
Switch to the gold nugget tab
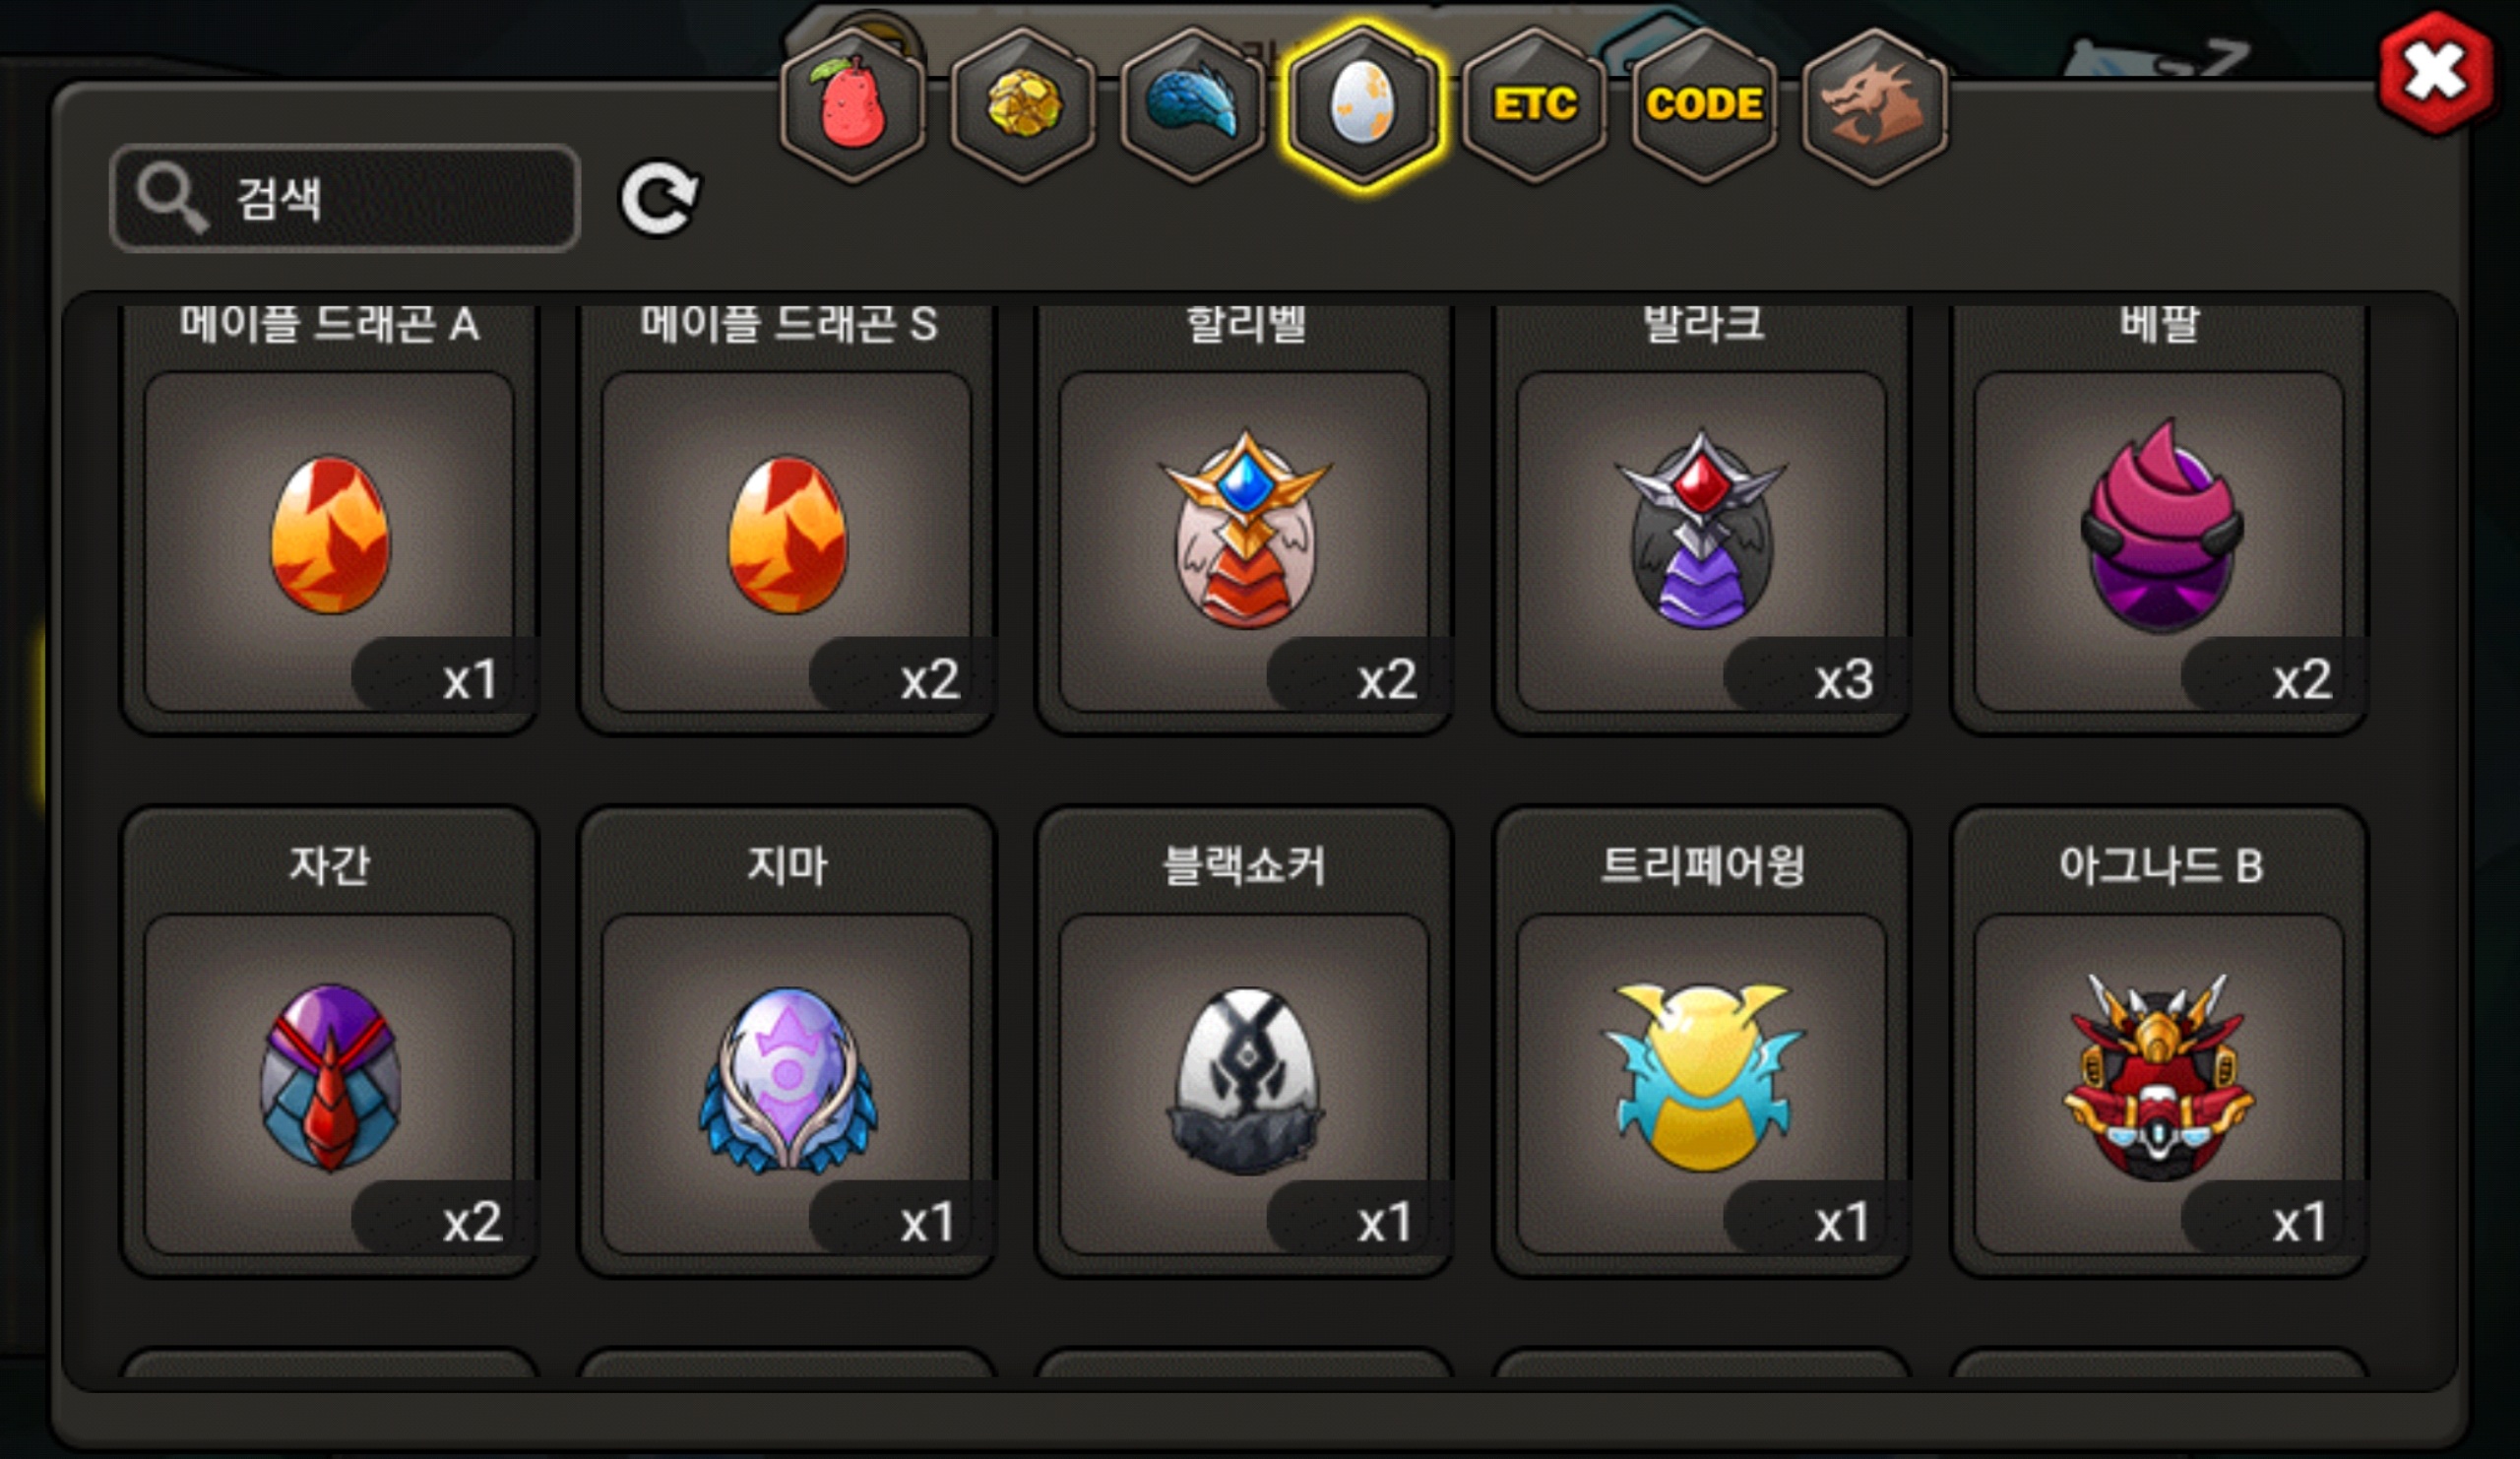click(1022, 105)
